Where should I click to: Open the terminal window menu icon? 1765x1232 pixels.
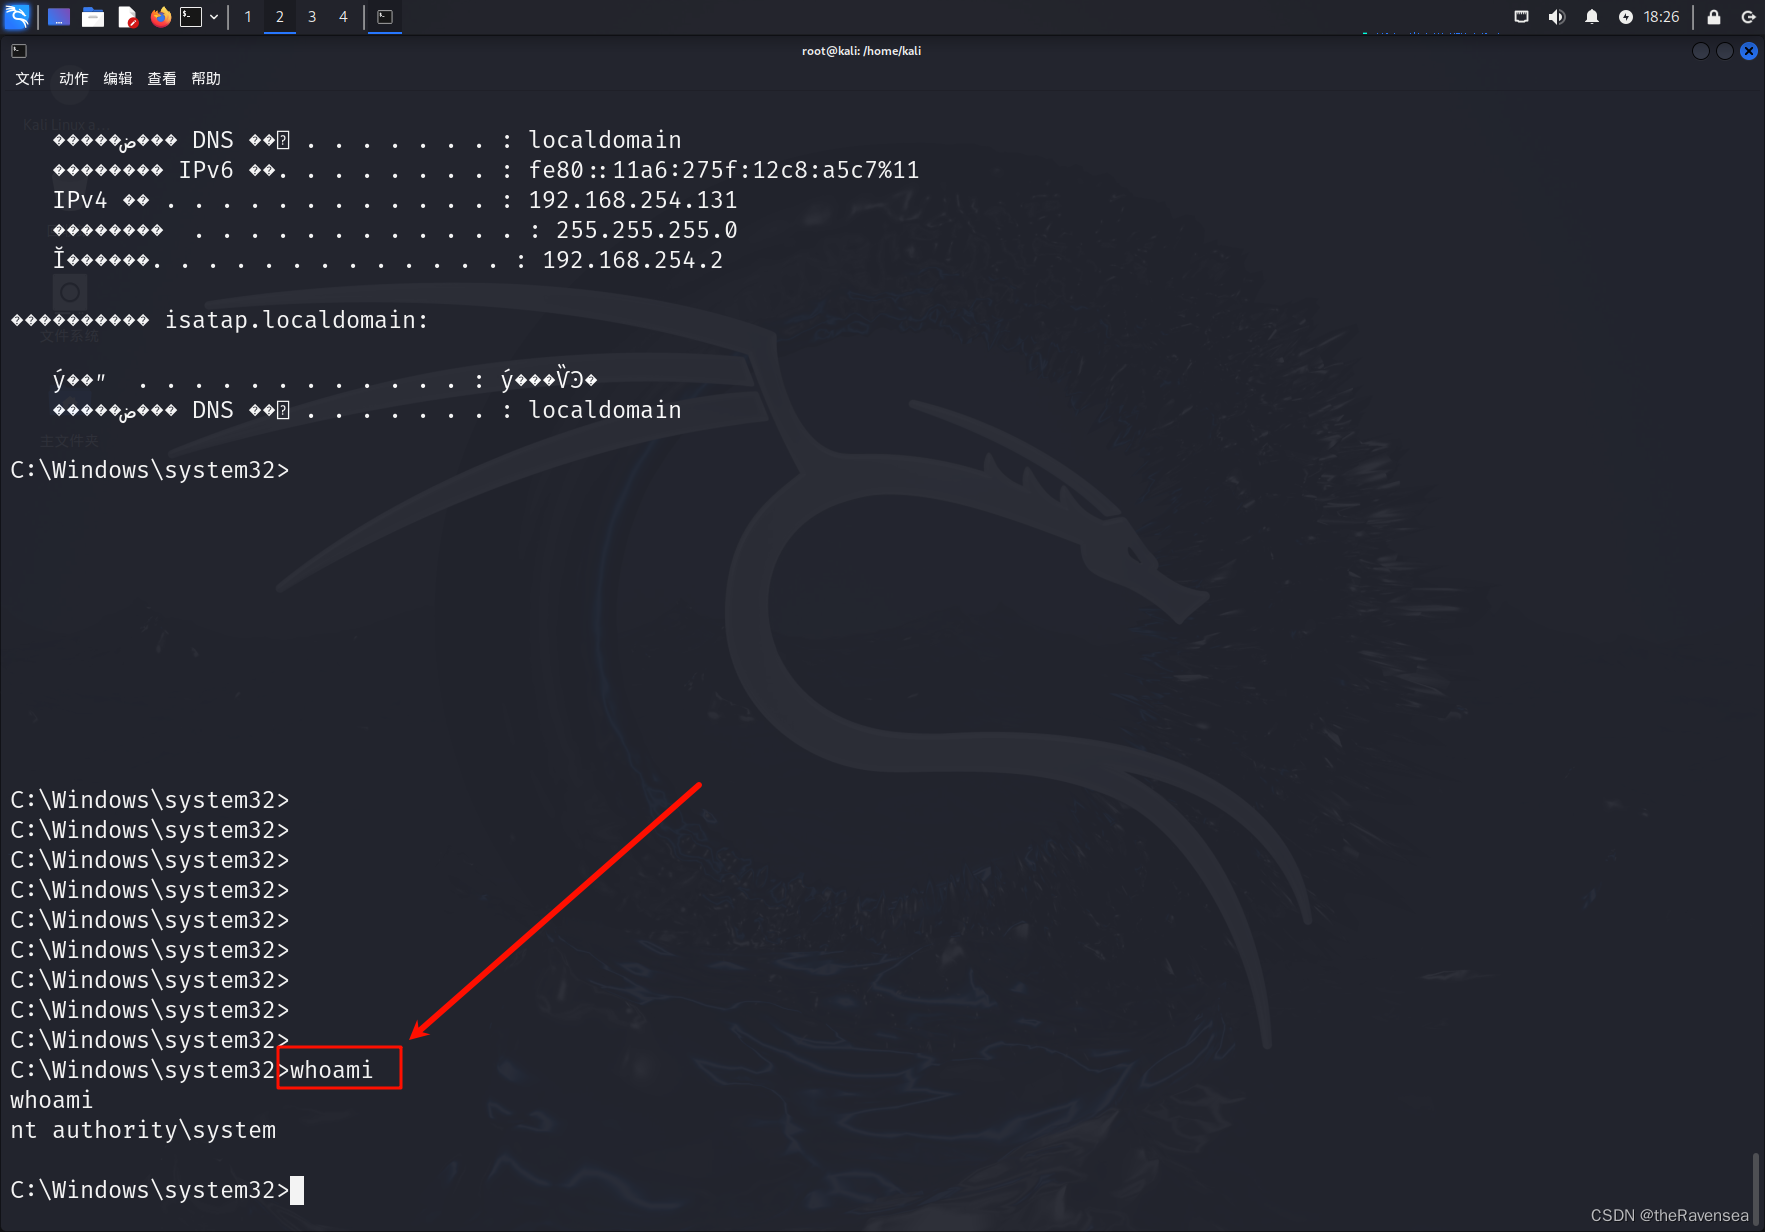19,51
